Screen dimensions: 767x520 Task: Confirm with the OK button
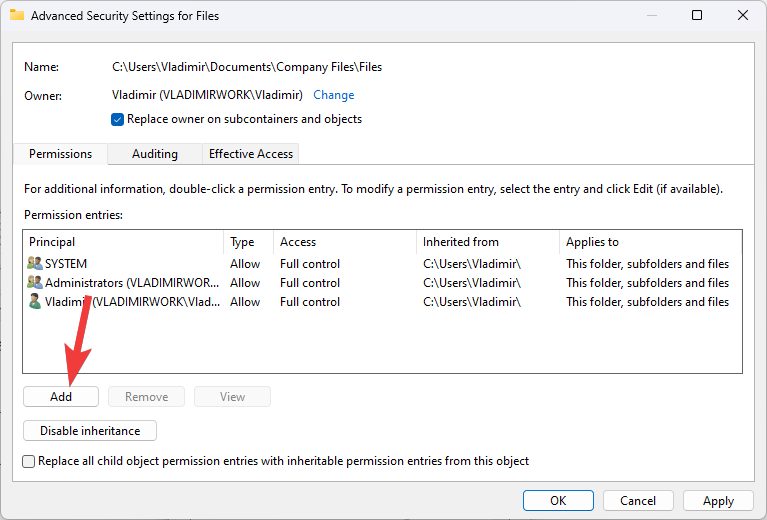(x=558, y=500)
